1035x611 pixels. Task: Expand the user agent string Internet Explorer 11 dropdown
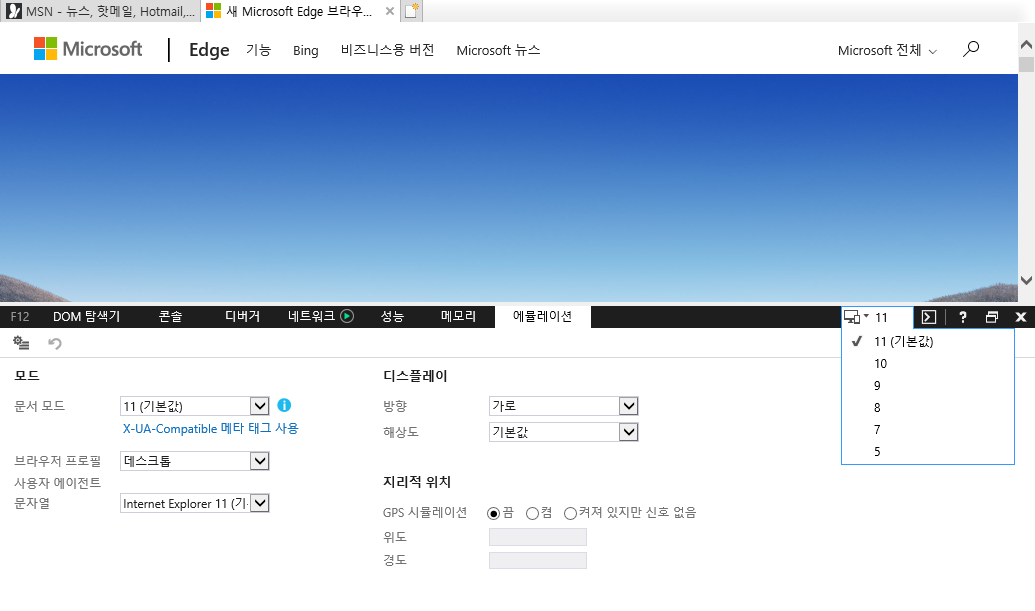pos(260,503)
